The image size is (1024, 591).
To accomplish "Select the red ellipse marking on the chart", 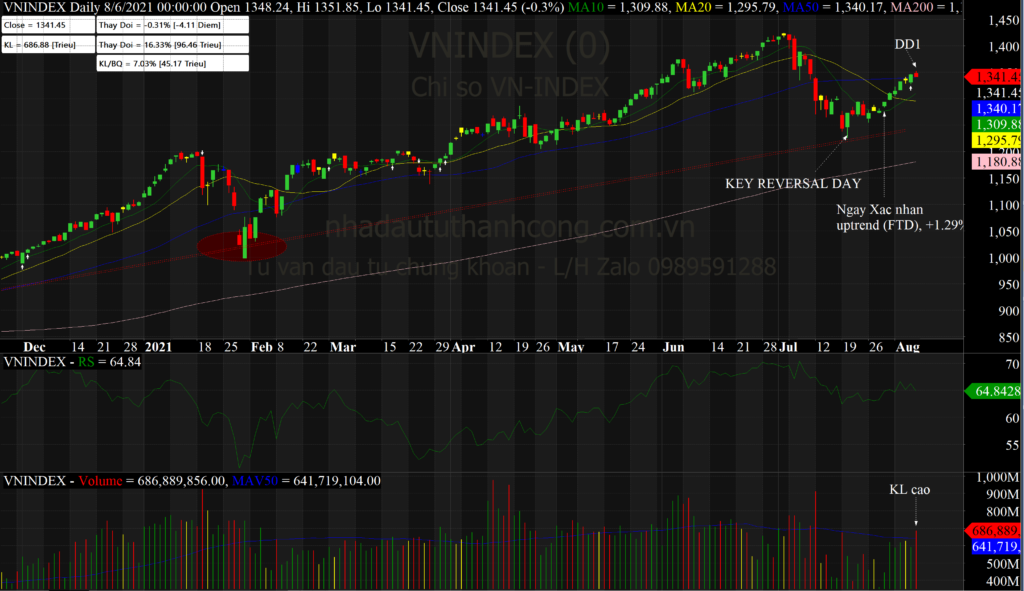I will 242,244.
